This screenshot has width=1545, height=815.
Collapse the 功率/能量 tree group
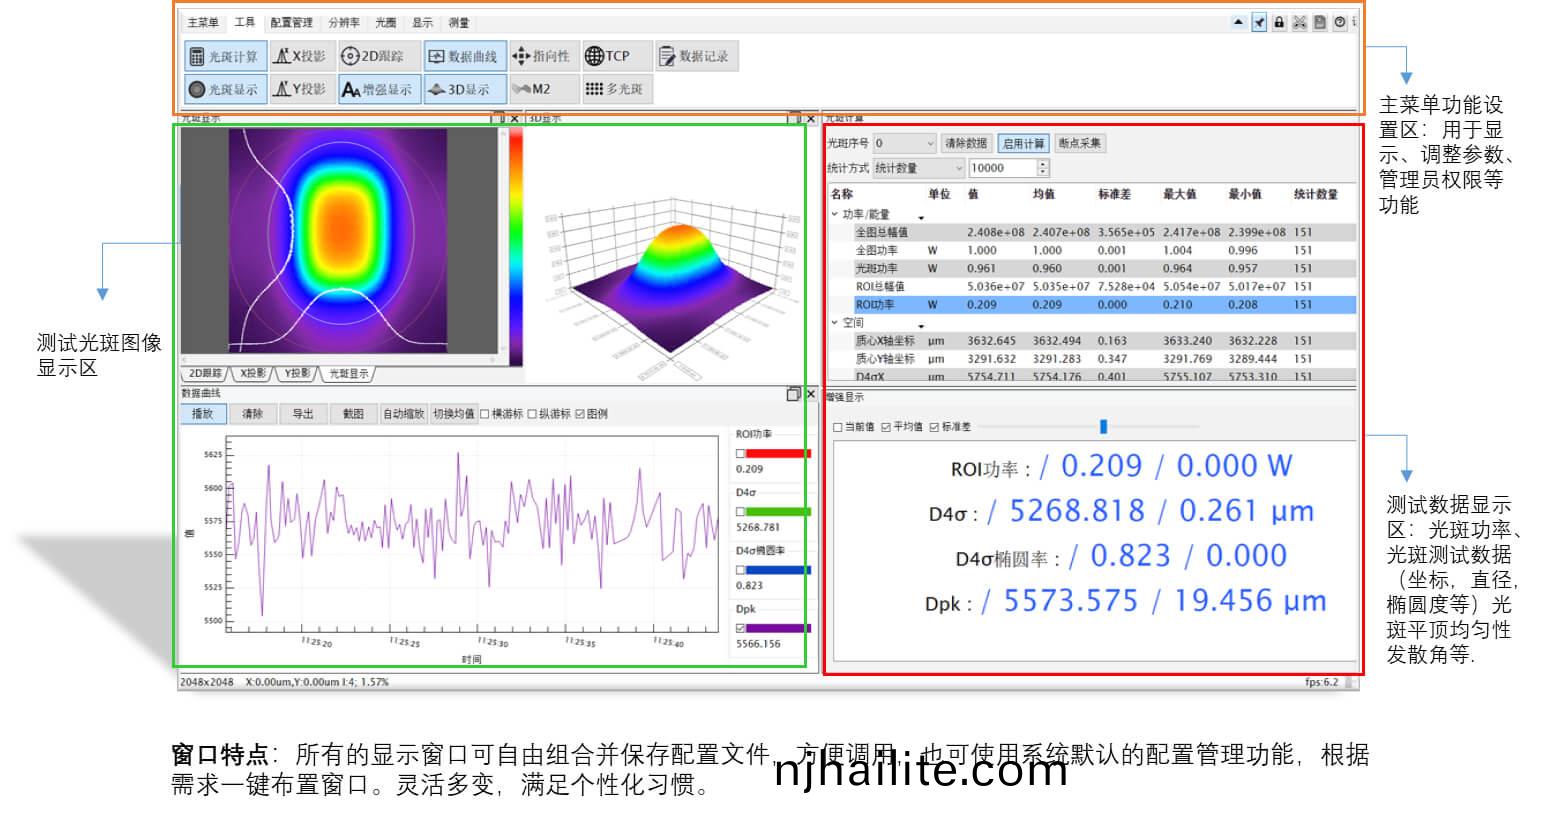pyautogui.click(x=835, y=214)
